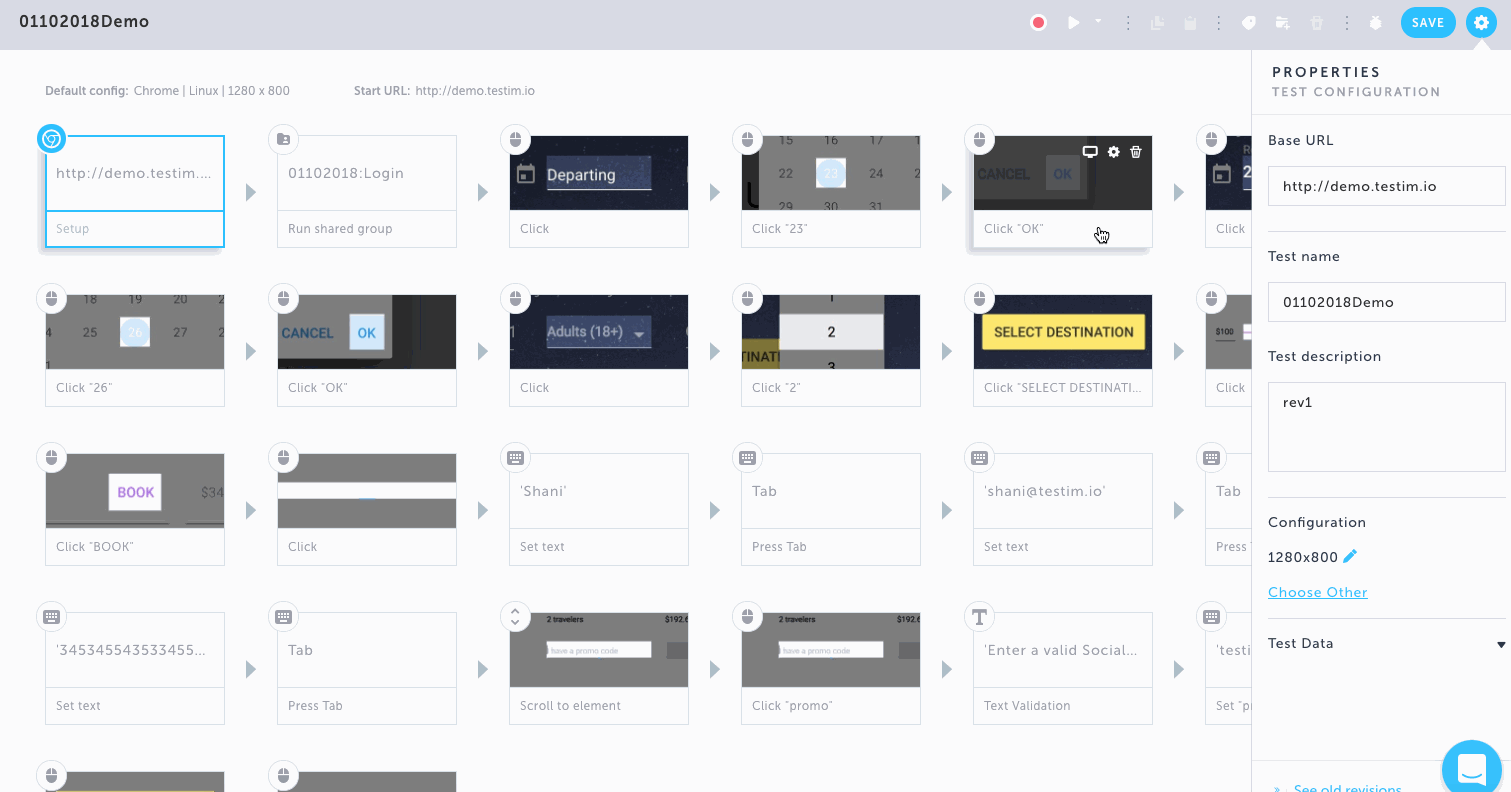Click the mouse icon on the Click "2" step
1511x792 pixels.
[747, 298]
